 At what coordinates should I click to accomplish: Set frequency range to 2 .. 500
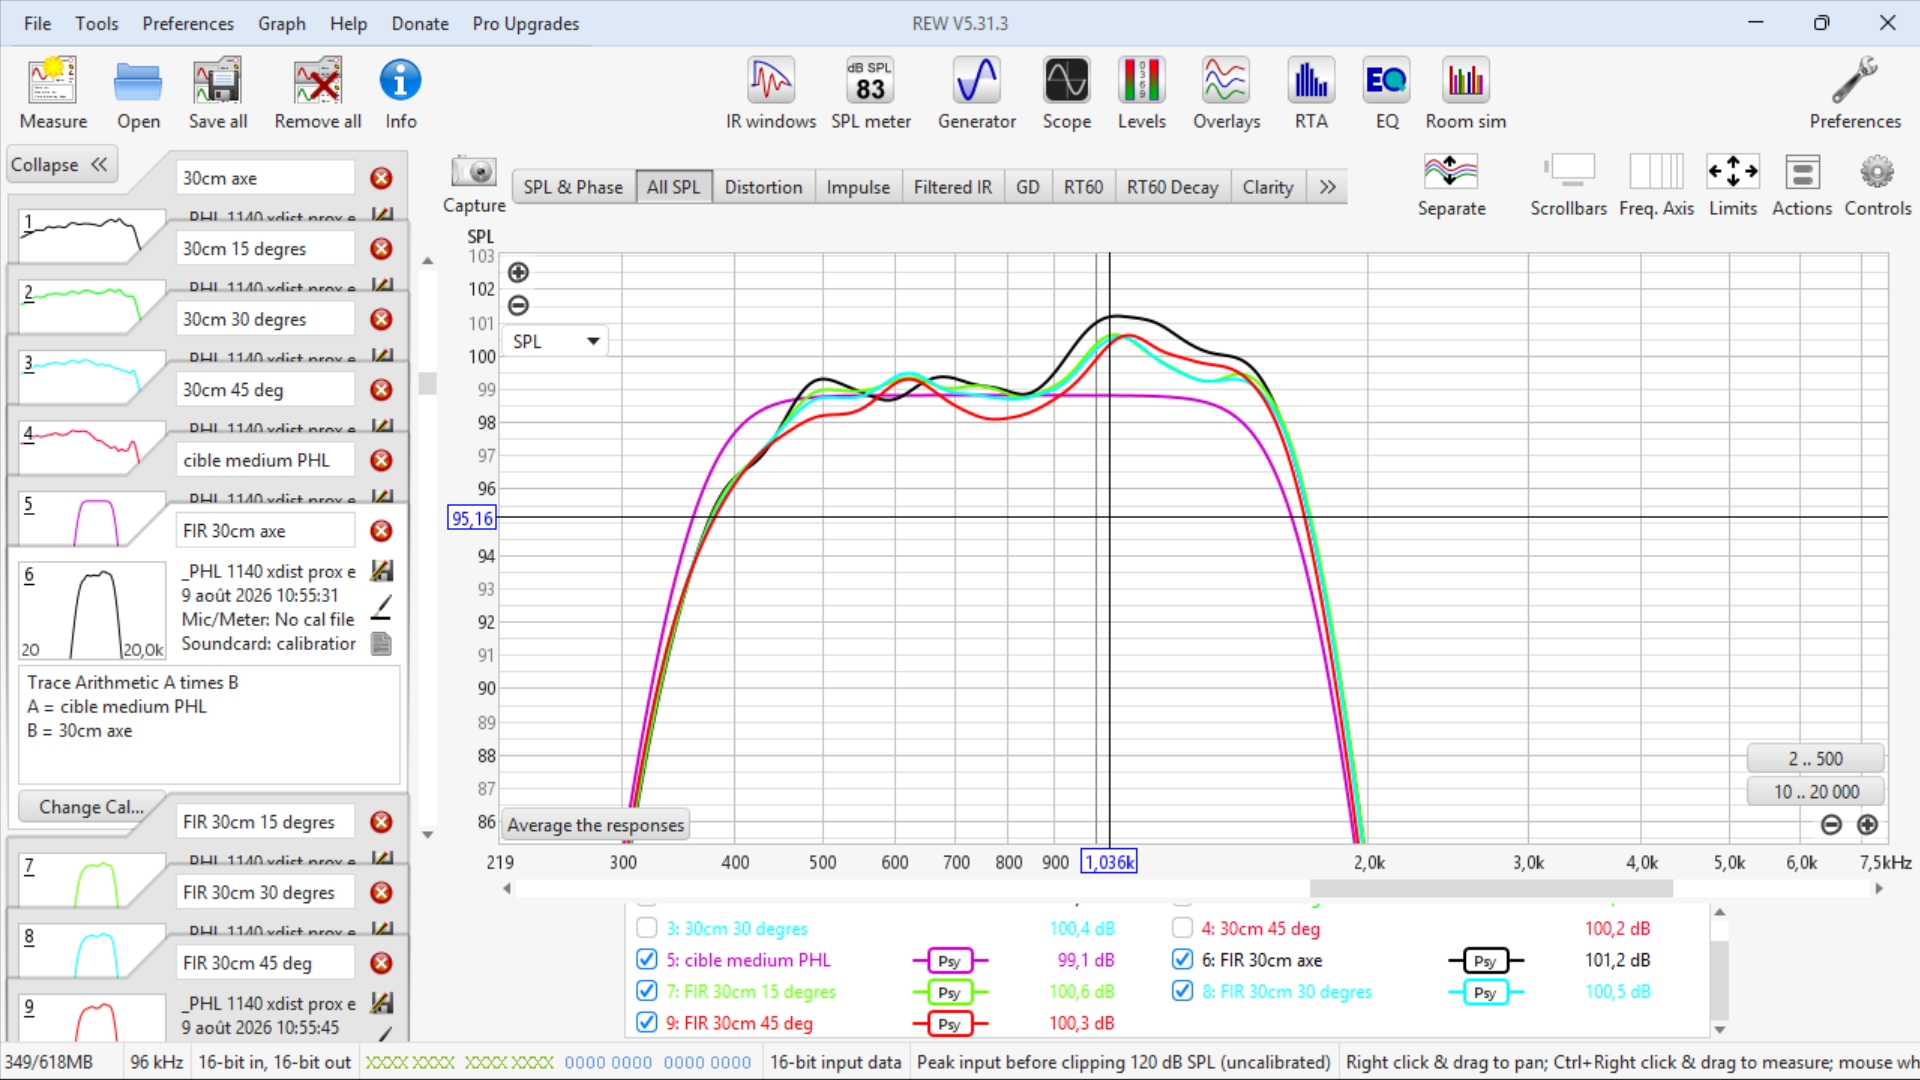coord(1815,758)
